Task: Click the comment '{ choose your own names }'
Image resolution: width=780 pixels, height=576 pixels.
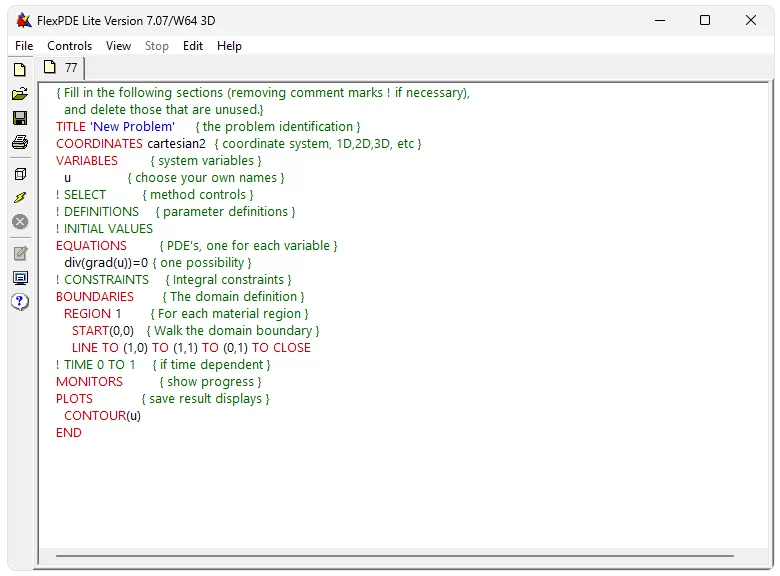Action: pyautogui.click(x=206, y=178)
